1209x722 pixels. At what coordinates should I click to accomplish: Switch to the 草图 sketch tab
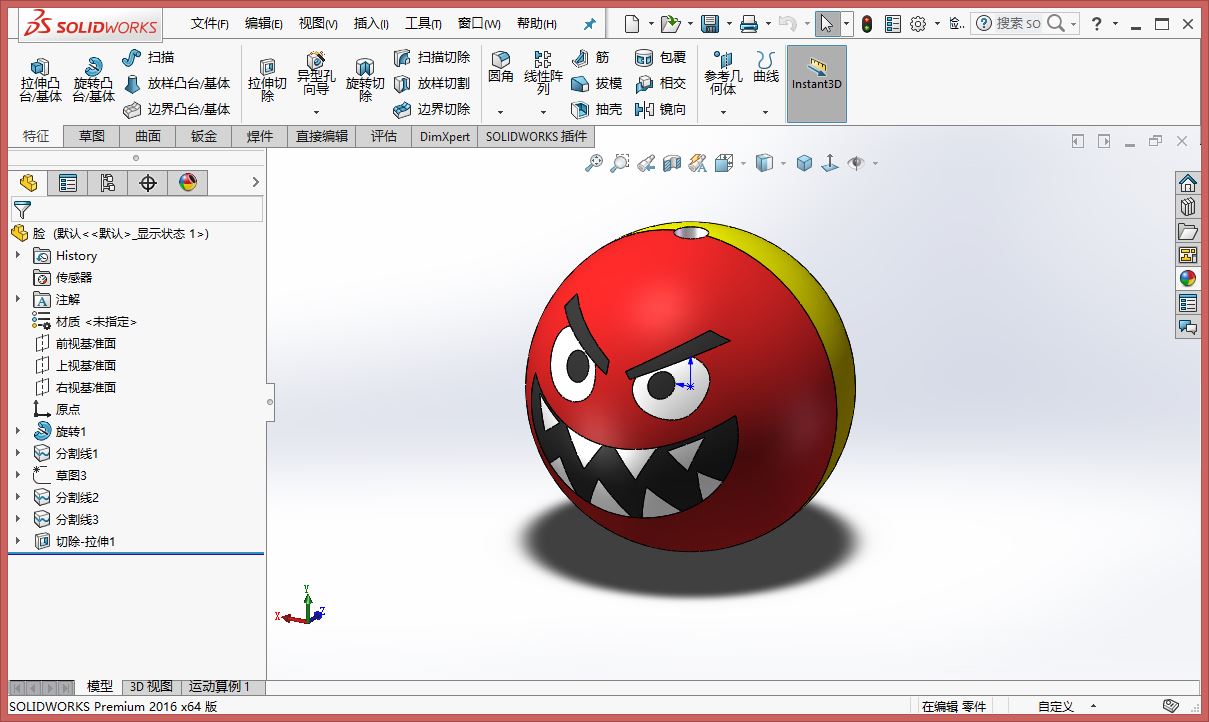tap(92, 136)
